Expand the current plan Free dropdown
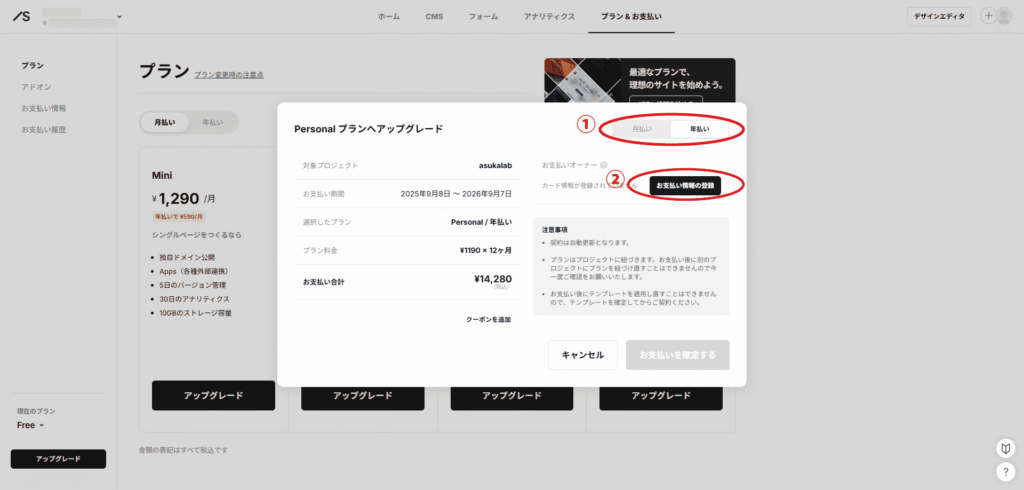 [30, 425]
